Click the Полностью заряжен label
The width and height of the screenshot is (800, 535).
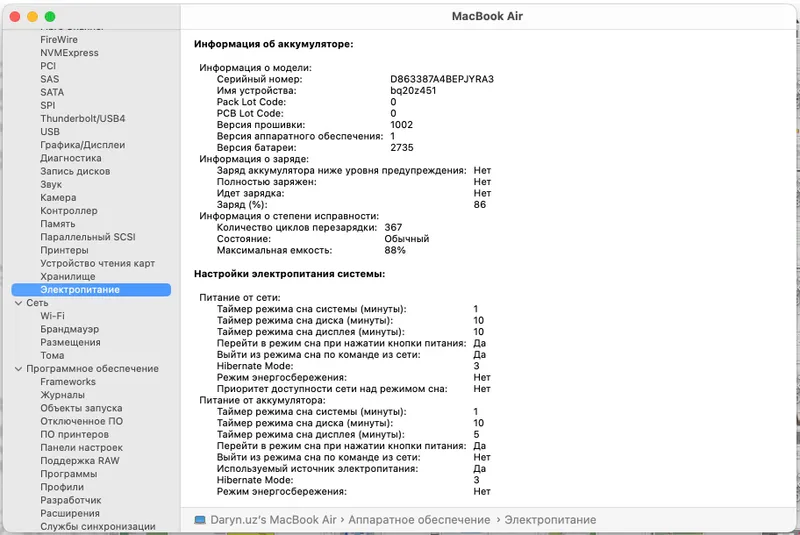(267, 182)
